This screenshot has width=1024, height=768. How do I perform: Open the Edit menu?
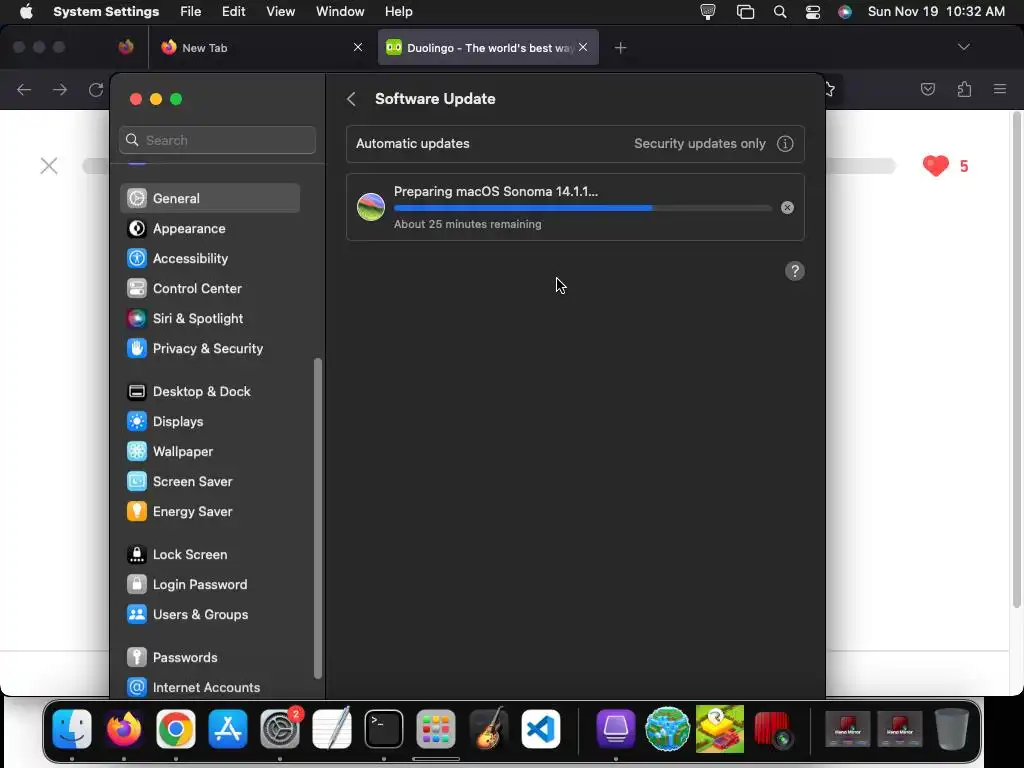coord(233,12)
